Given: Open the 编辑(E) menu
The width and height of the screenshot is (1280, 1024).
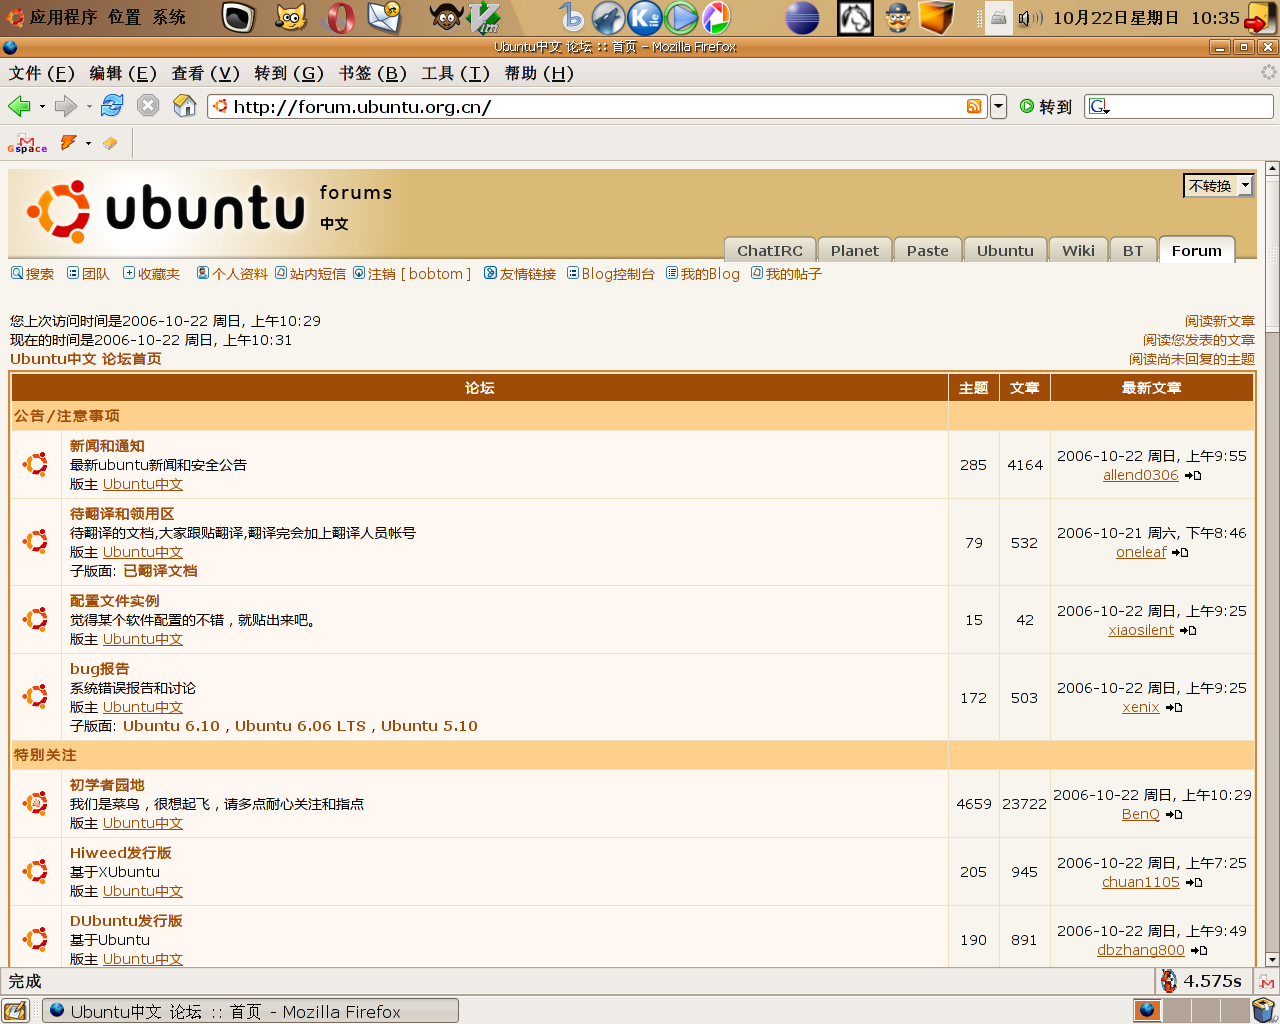Looking at the screenshot, I should (x=123, y=73).
